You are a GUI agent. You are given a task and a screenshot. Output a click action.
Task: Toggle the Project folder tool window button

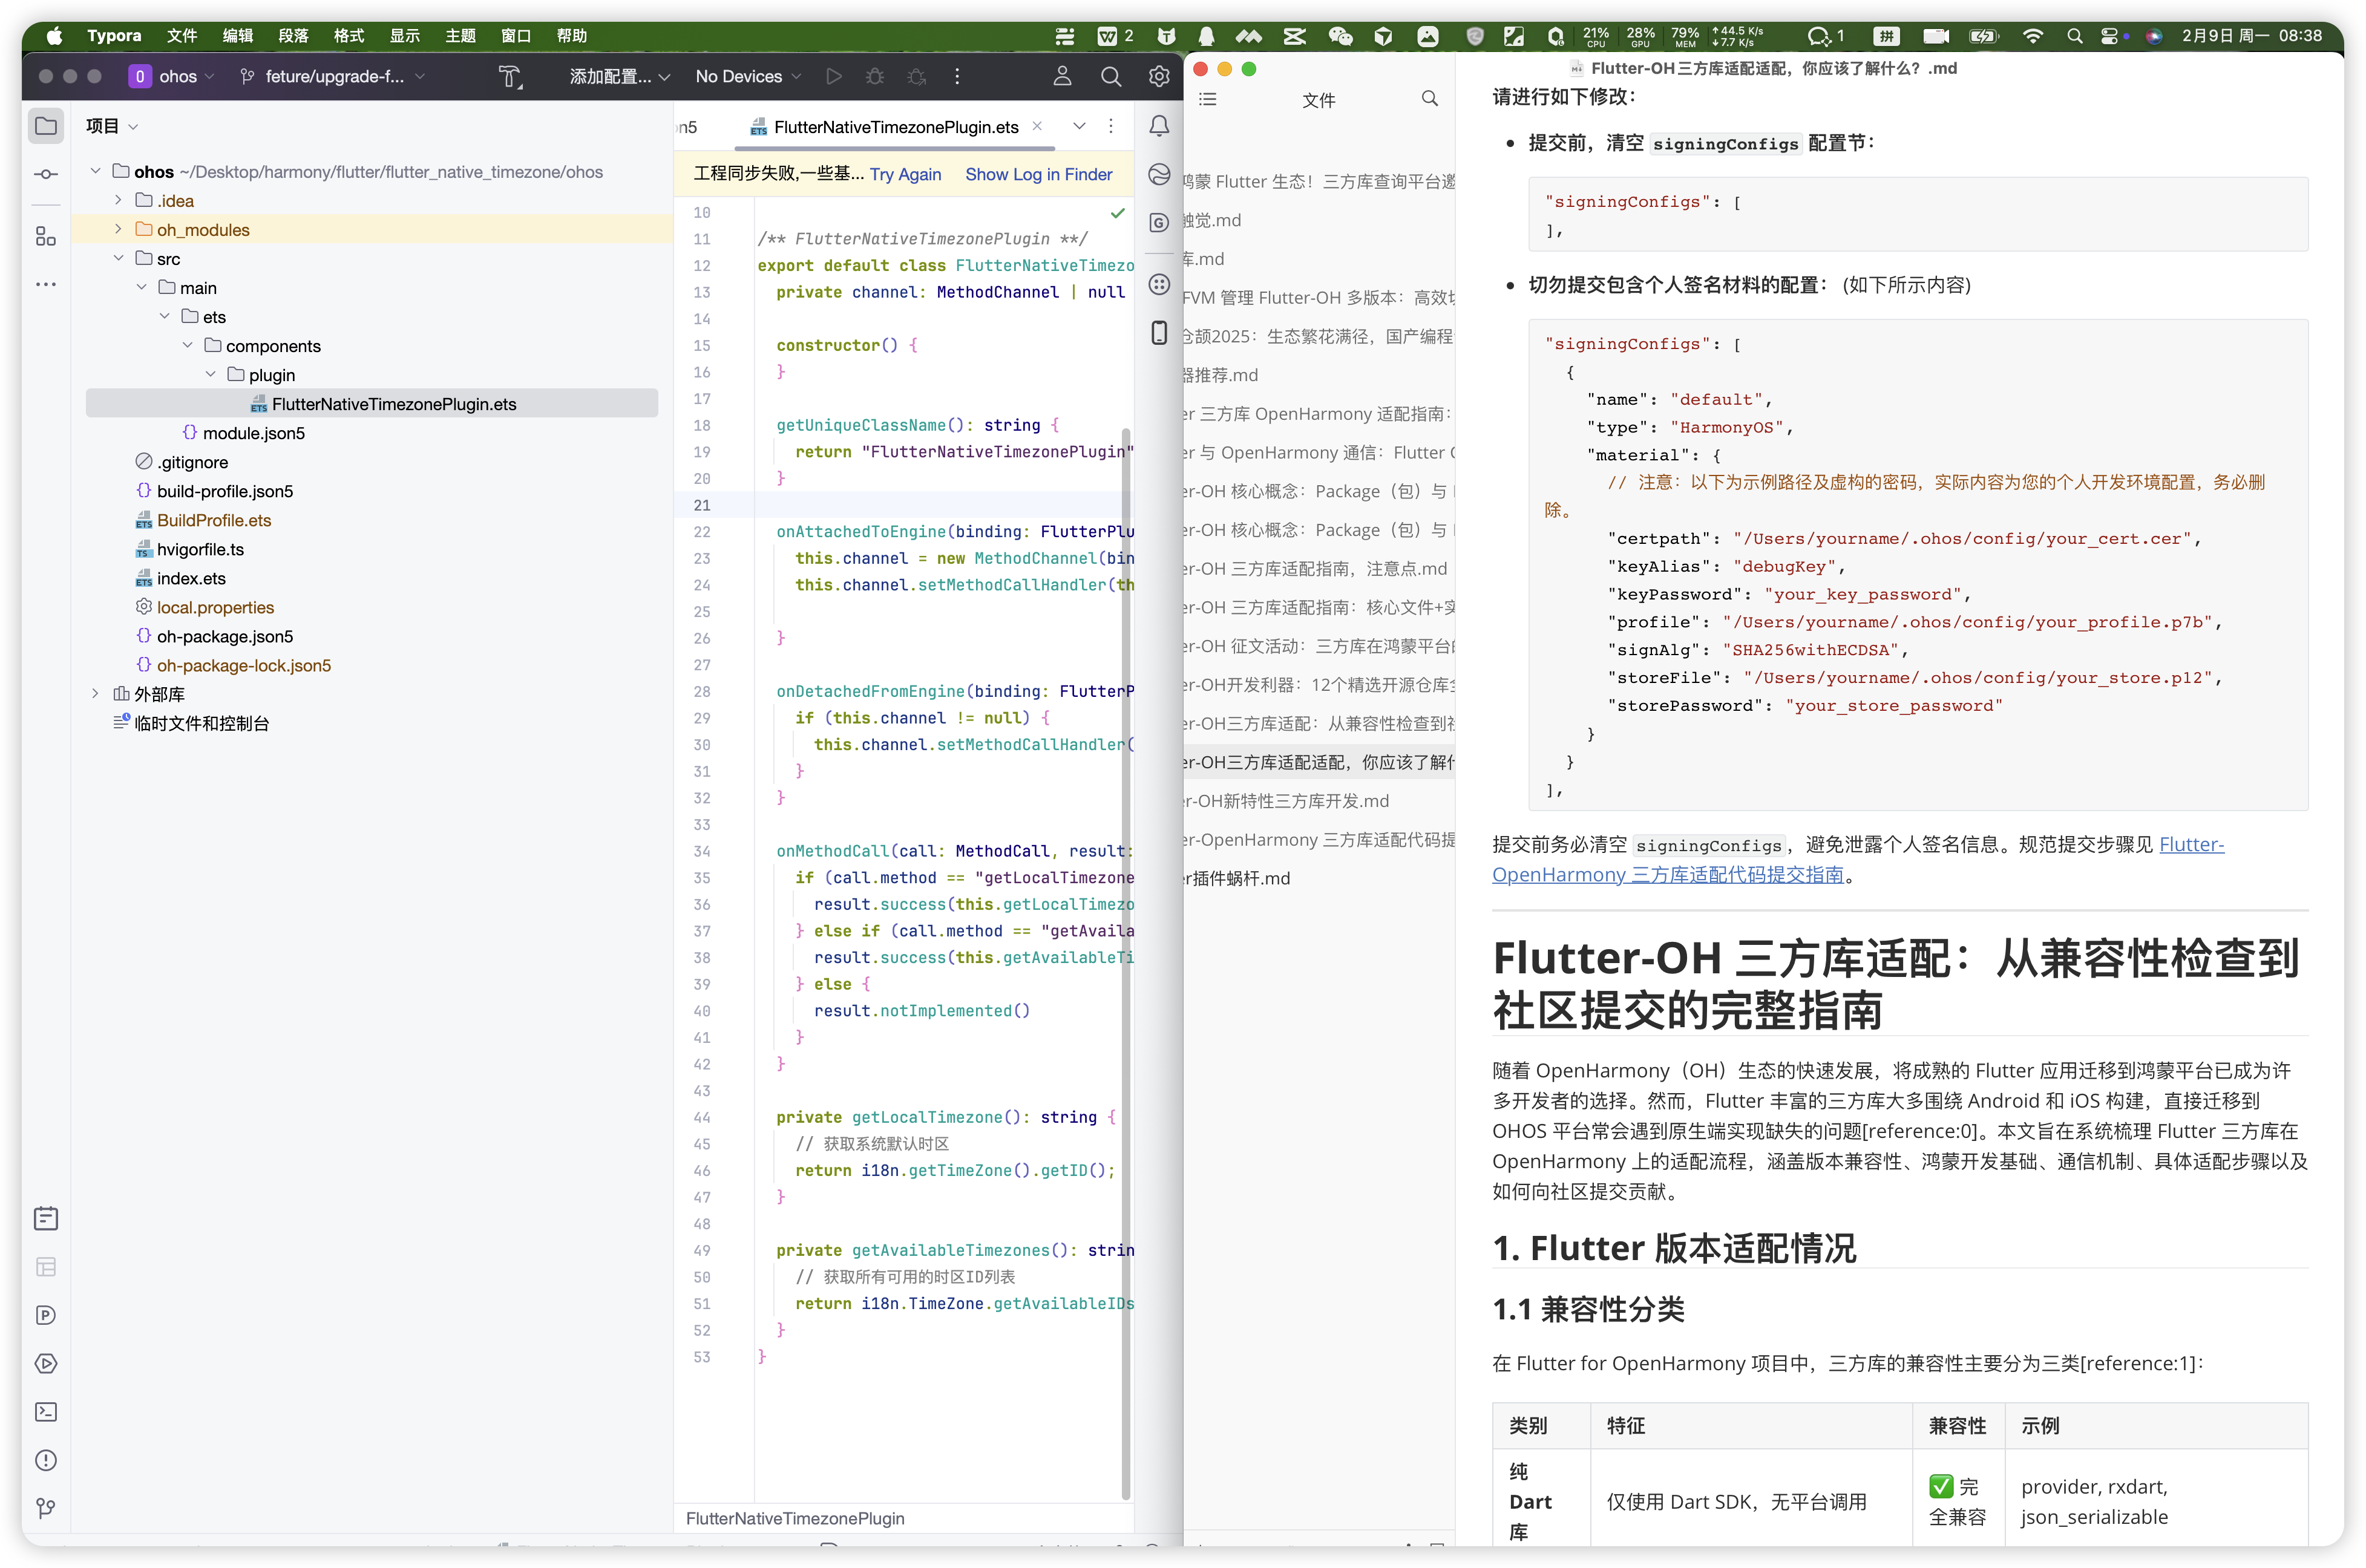[x=46, y=126]
